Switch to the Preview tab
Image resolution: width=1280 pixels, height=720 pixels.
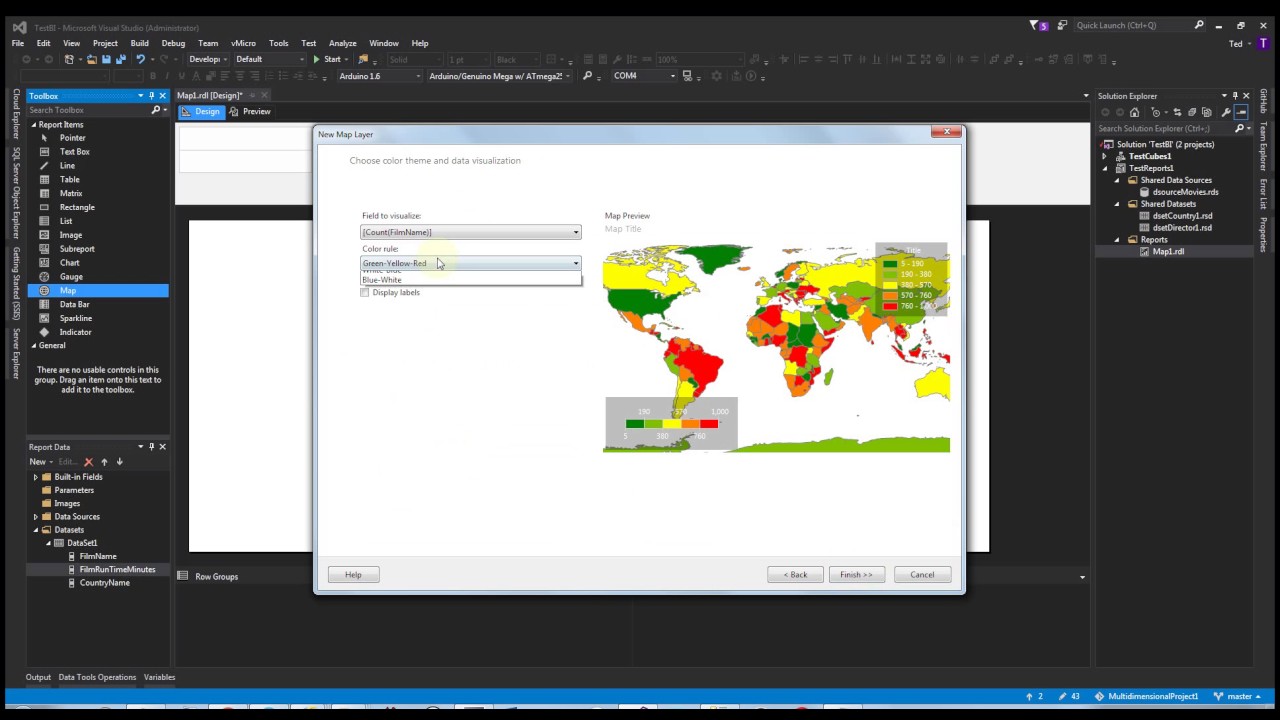(x=250, y=111)
